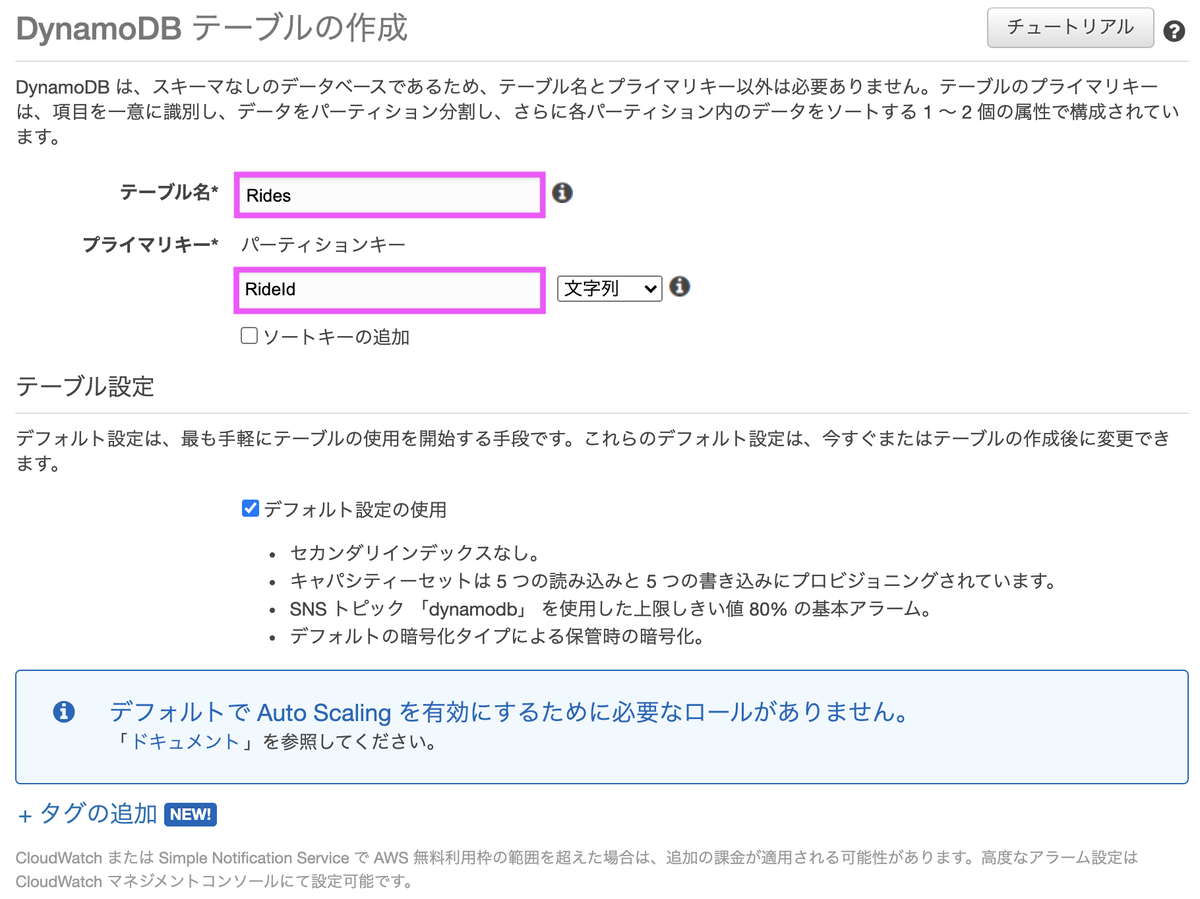The width and height of the screenshot is (1200, 899).
Task: Uncheck デフォルト設定の使用
Action: pos(250,508)
